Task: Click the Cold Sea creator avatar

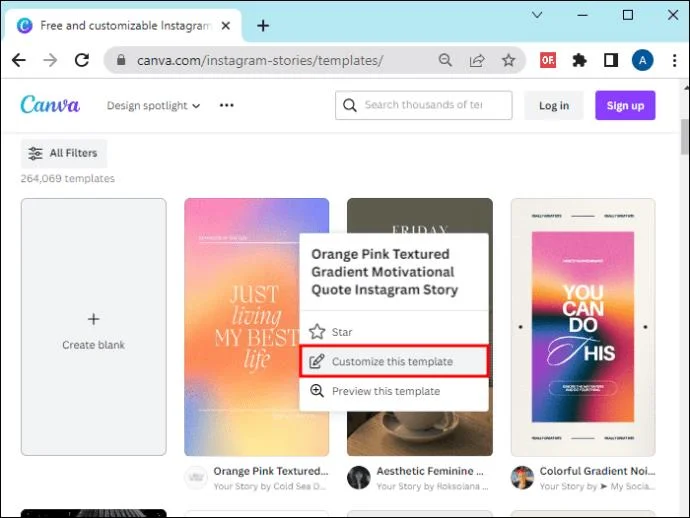Action: coord(196,478)
